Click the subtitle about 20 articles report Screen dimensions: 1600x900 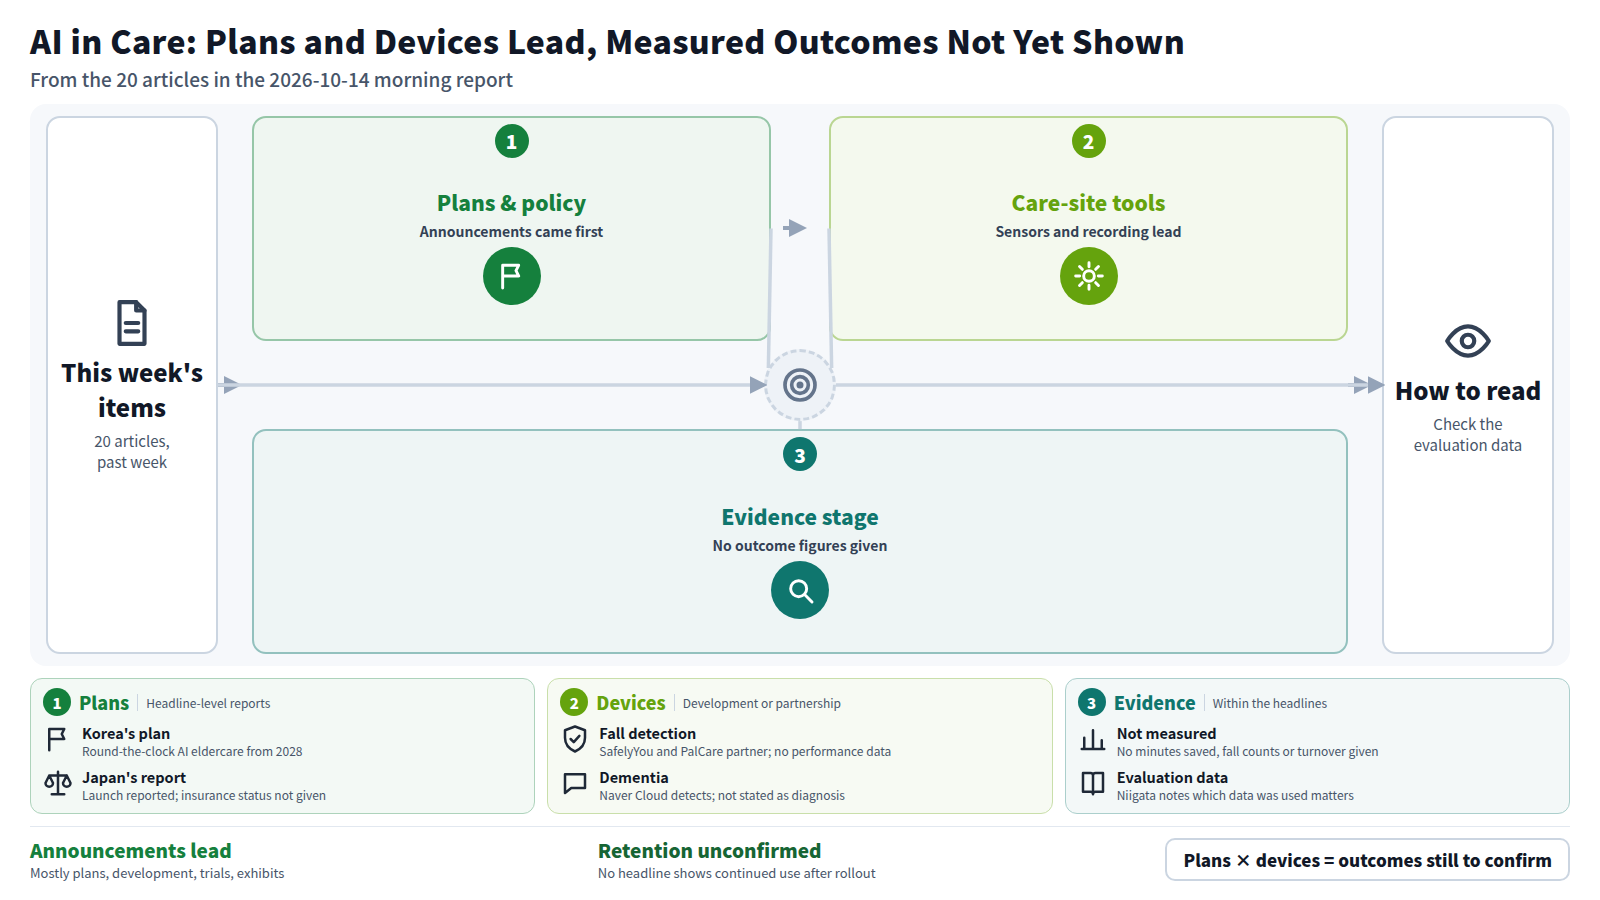pyautogui.click(x=271, y=80)
